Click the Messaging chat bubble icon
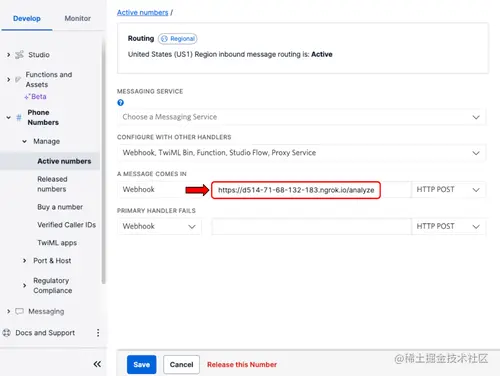The height and width of the screenshot is (376, 500). pyautogui.click(x=19, y=311)
